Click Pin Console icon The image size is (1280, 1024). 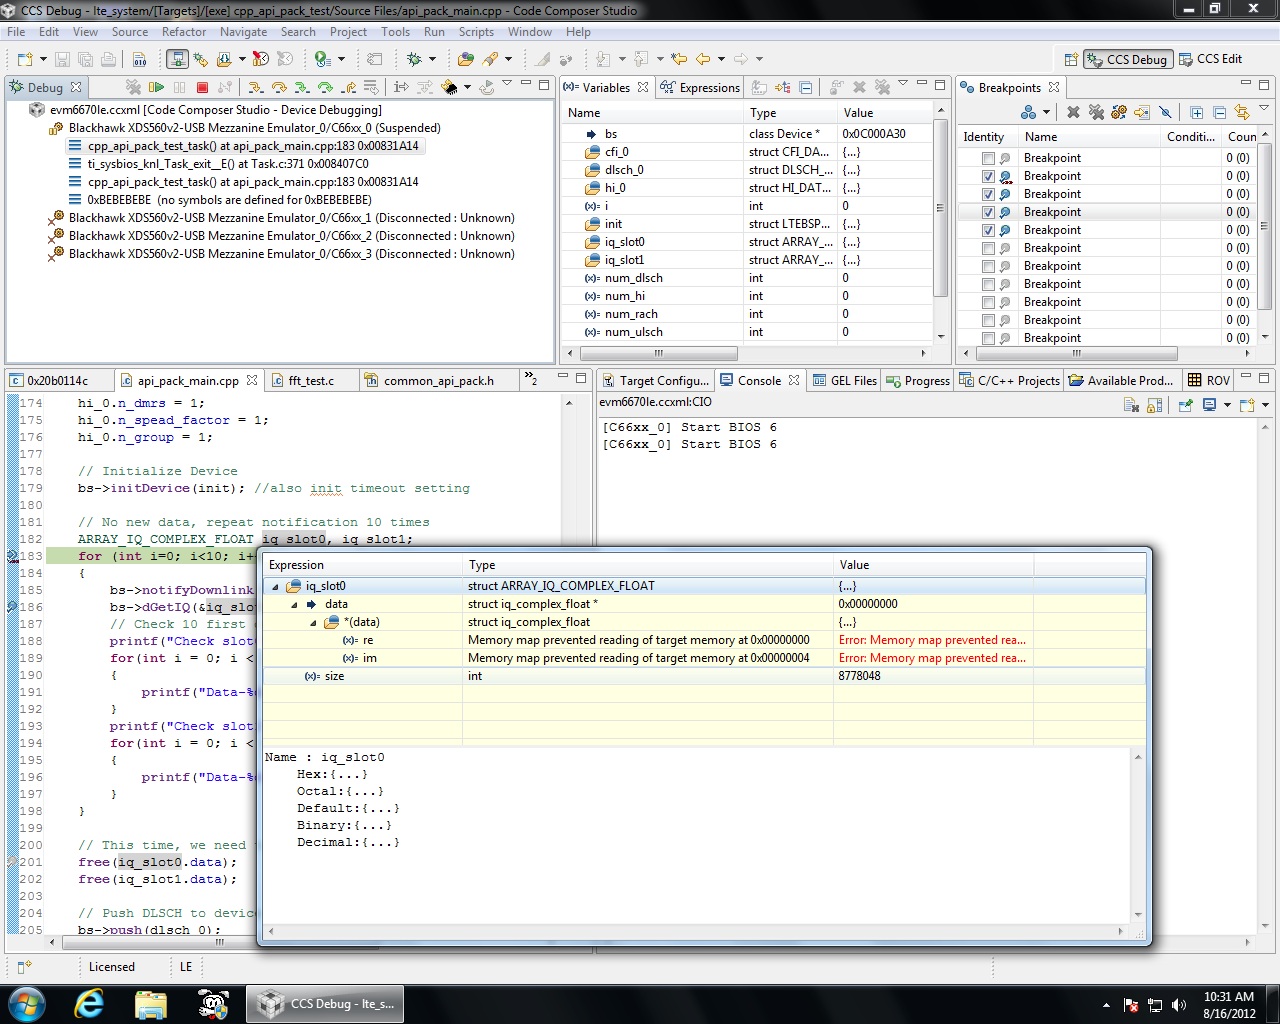tap(1185, 405)
